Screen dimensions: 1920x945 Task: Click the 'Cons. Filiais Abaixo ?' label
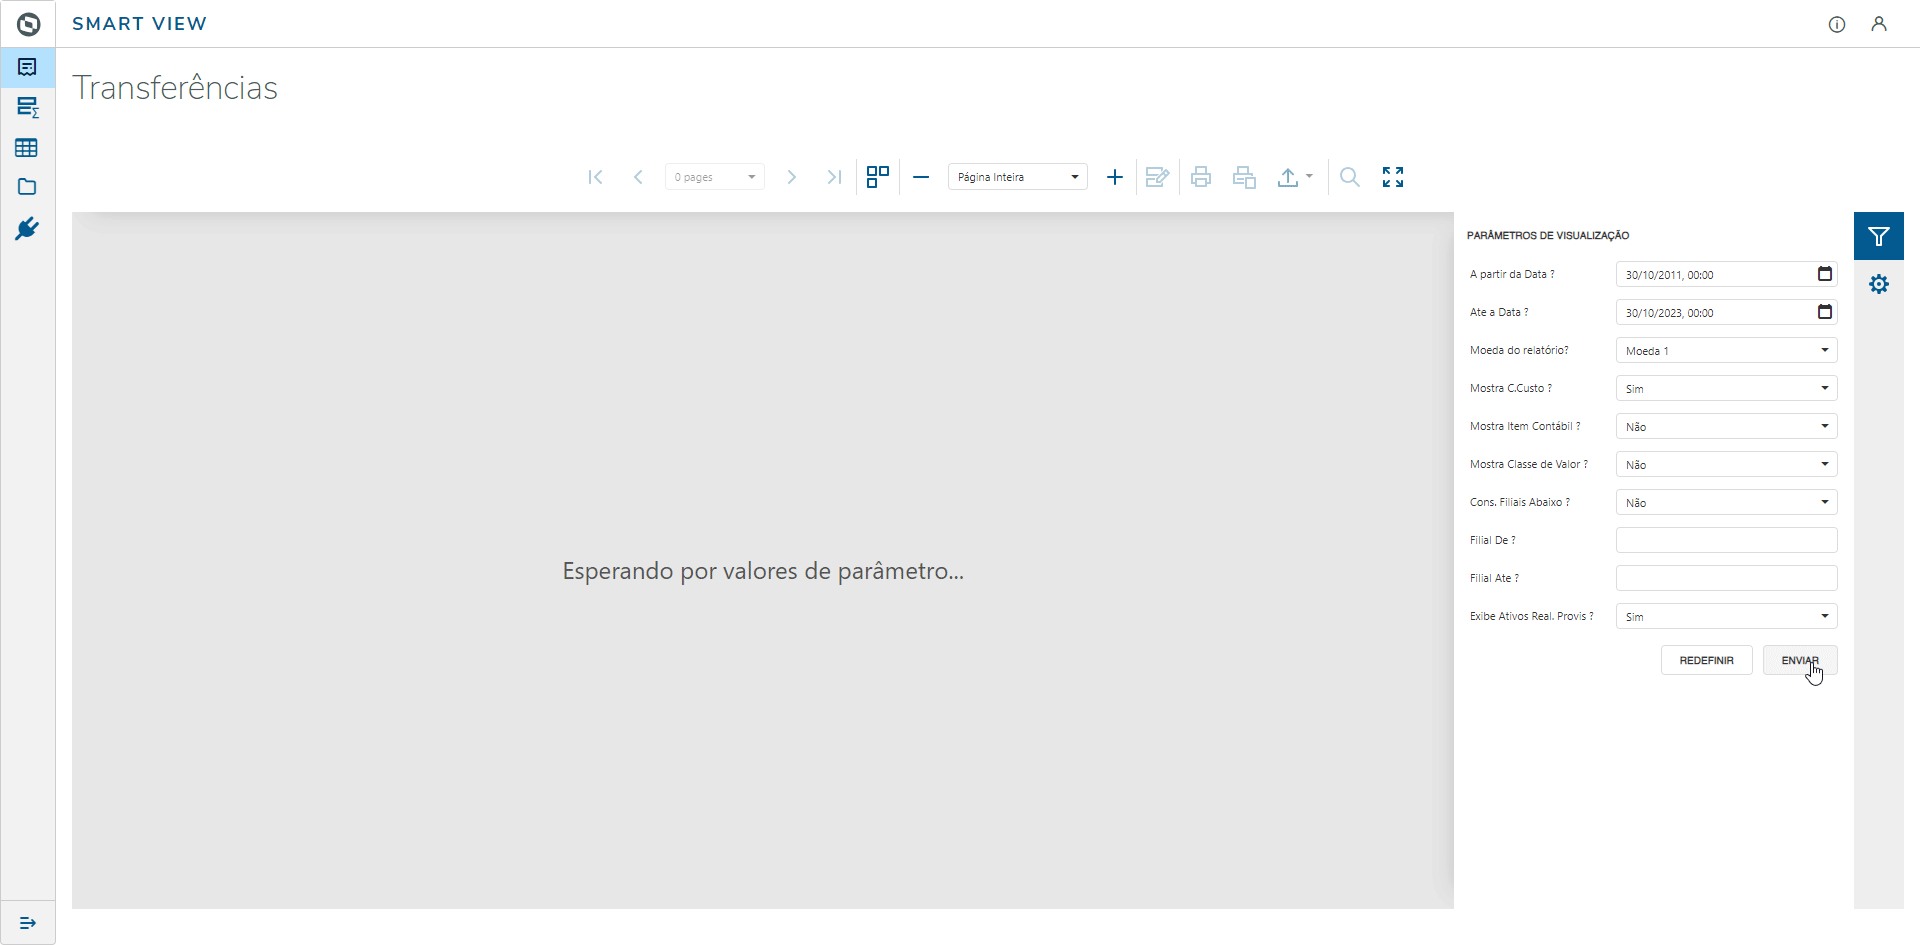pos(1520,502)
